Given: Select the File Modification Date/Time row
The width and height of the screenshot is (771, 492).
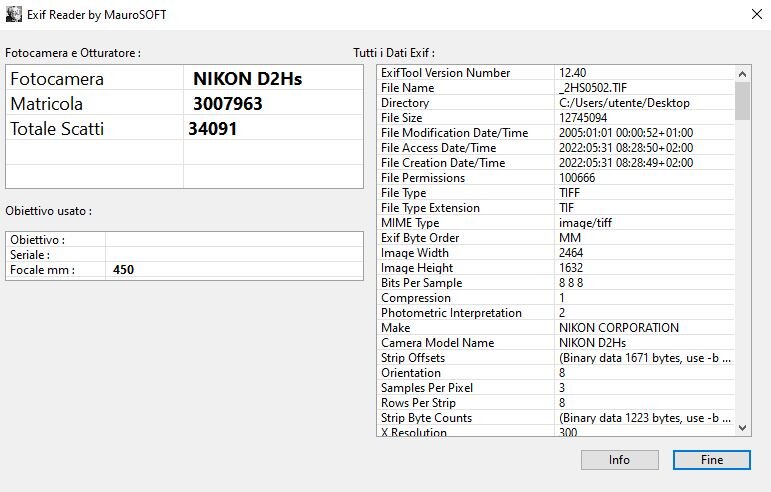Looking at the screenshot, I should [x=556, y=133].
